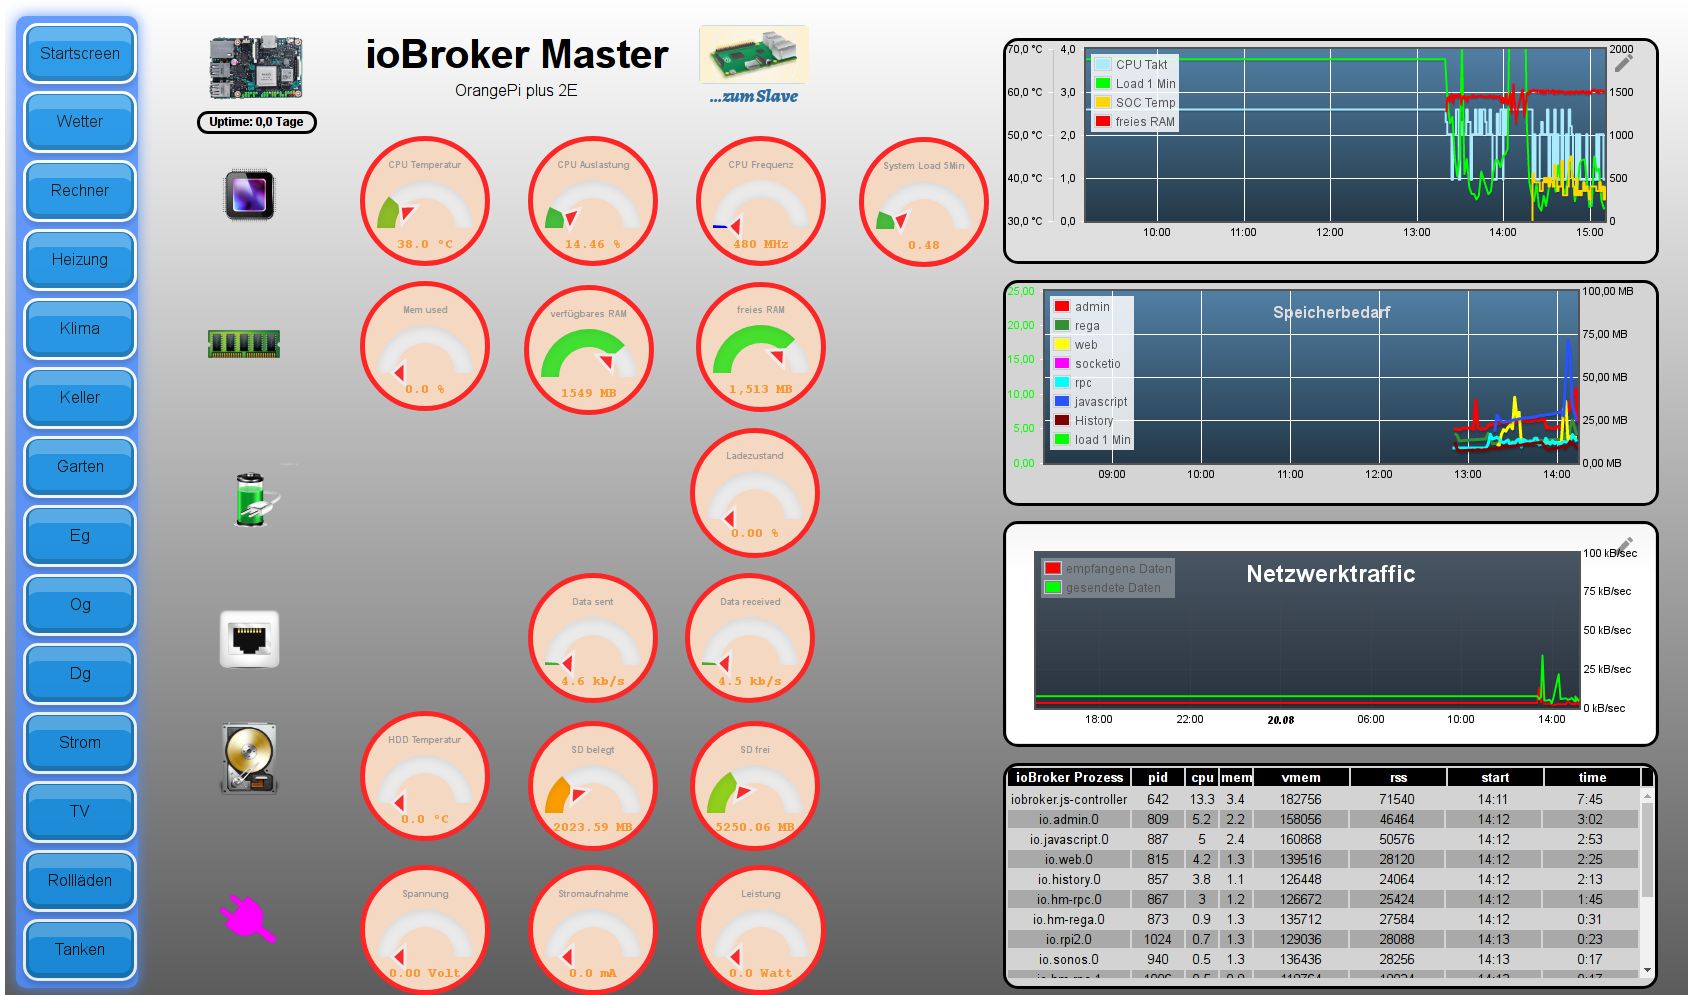Image resolution: width=1688 pixels, height=995 pixels.
Task: Sort process table by pid column
Action: 1158,777
